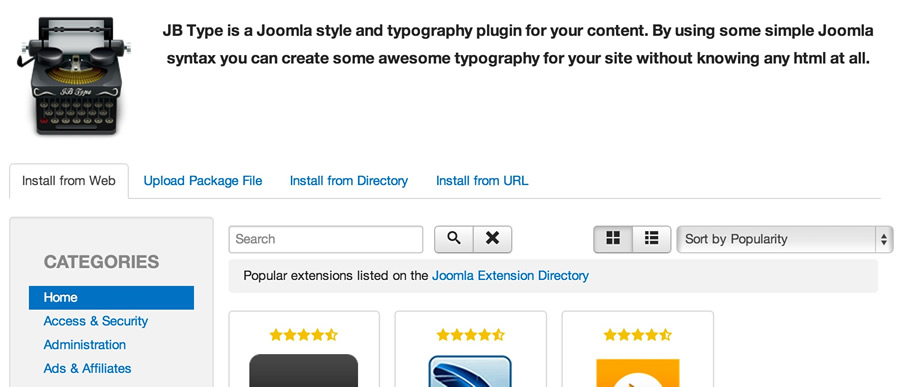
Task: Click the JB Type typewriter logo
Action: (x=73, y=76)
